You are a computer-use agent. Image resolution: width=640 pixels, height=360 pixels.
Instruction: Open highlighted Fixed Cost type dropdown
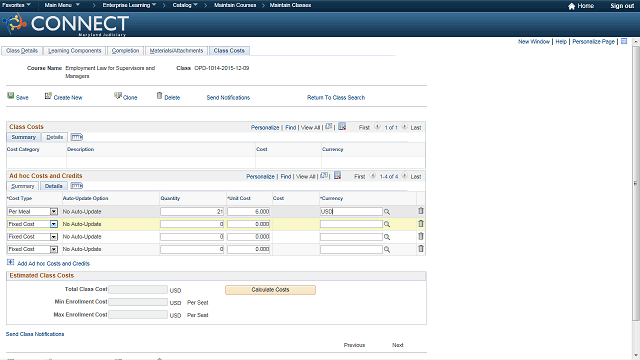(53, 224)
